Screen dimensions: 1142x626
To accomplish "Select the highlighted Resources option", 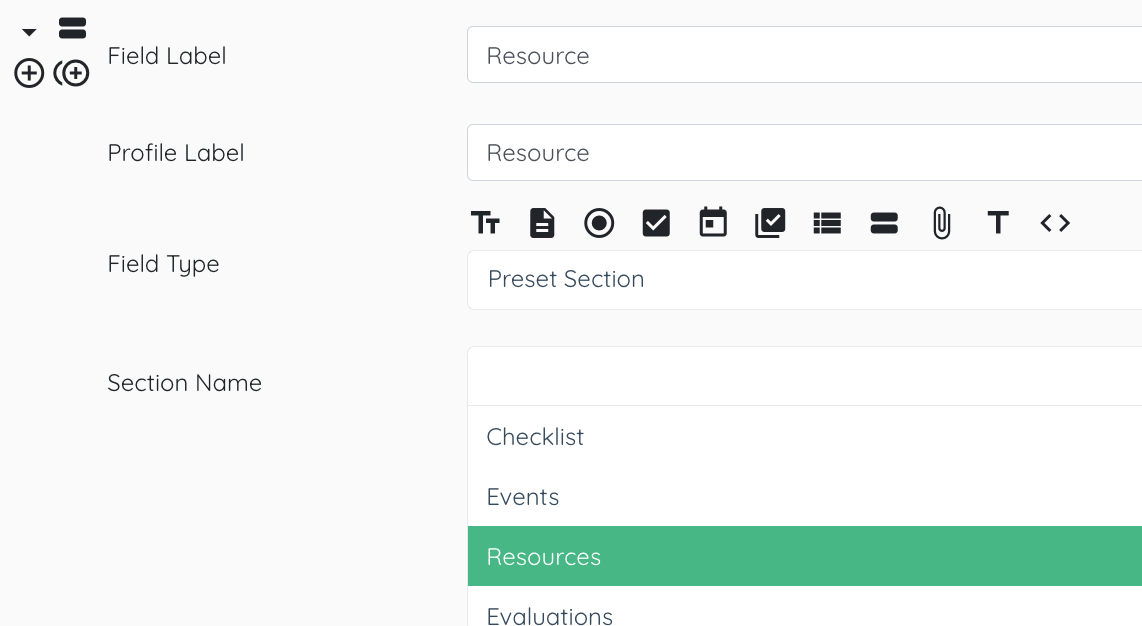I will click(805, 556).
